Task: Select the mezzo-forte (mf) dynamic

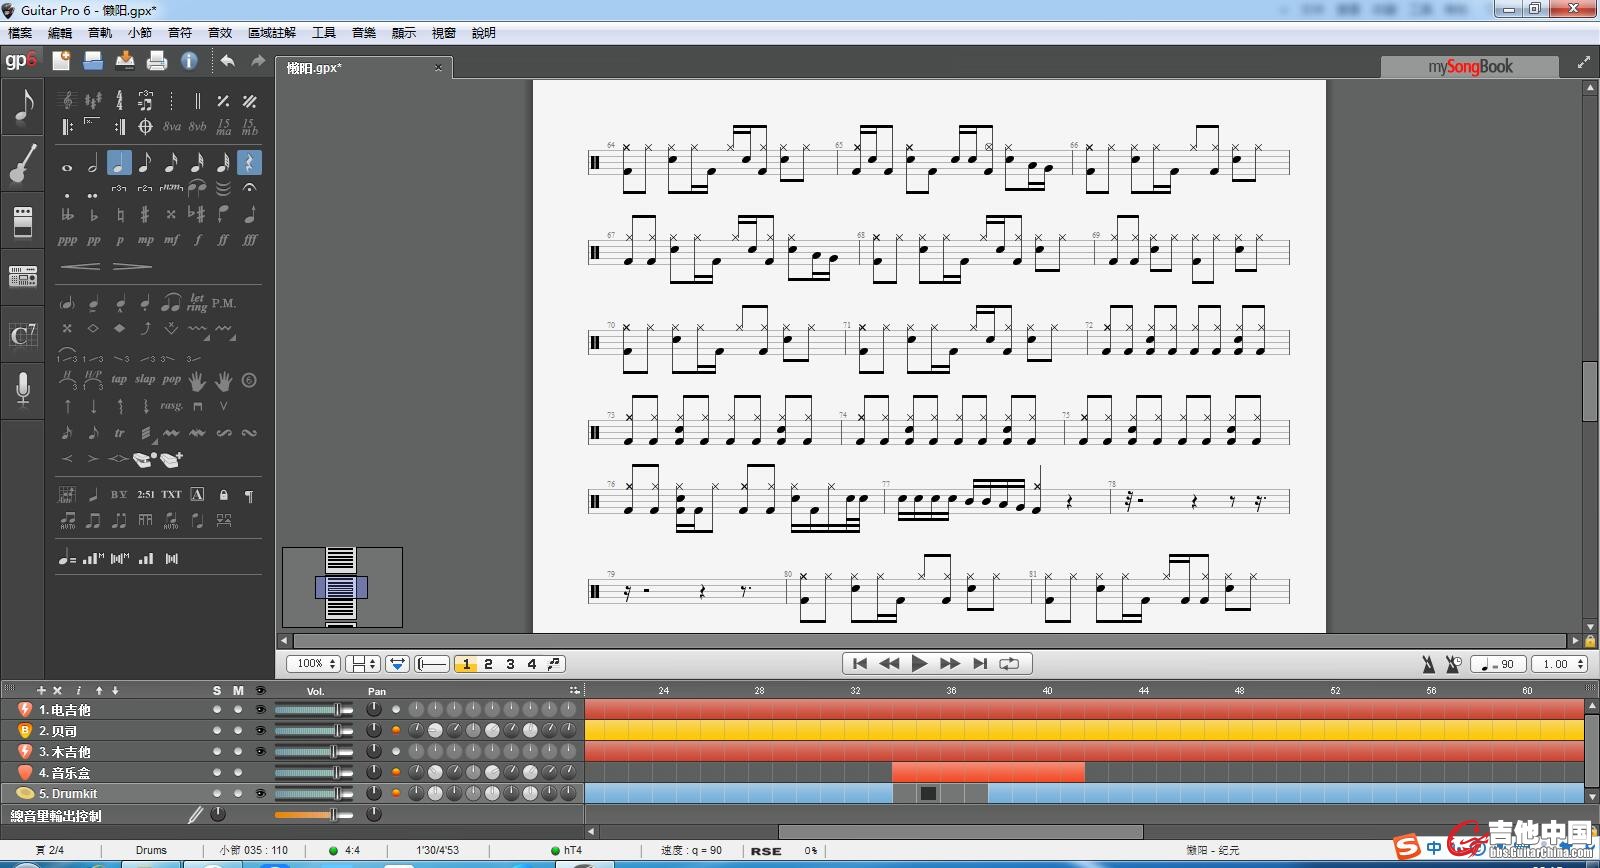Action: (171, 240)
